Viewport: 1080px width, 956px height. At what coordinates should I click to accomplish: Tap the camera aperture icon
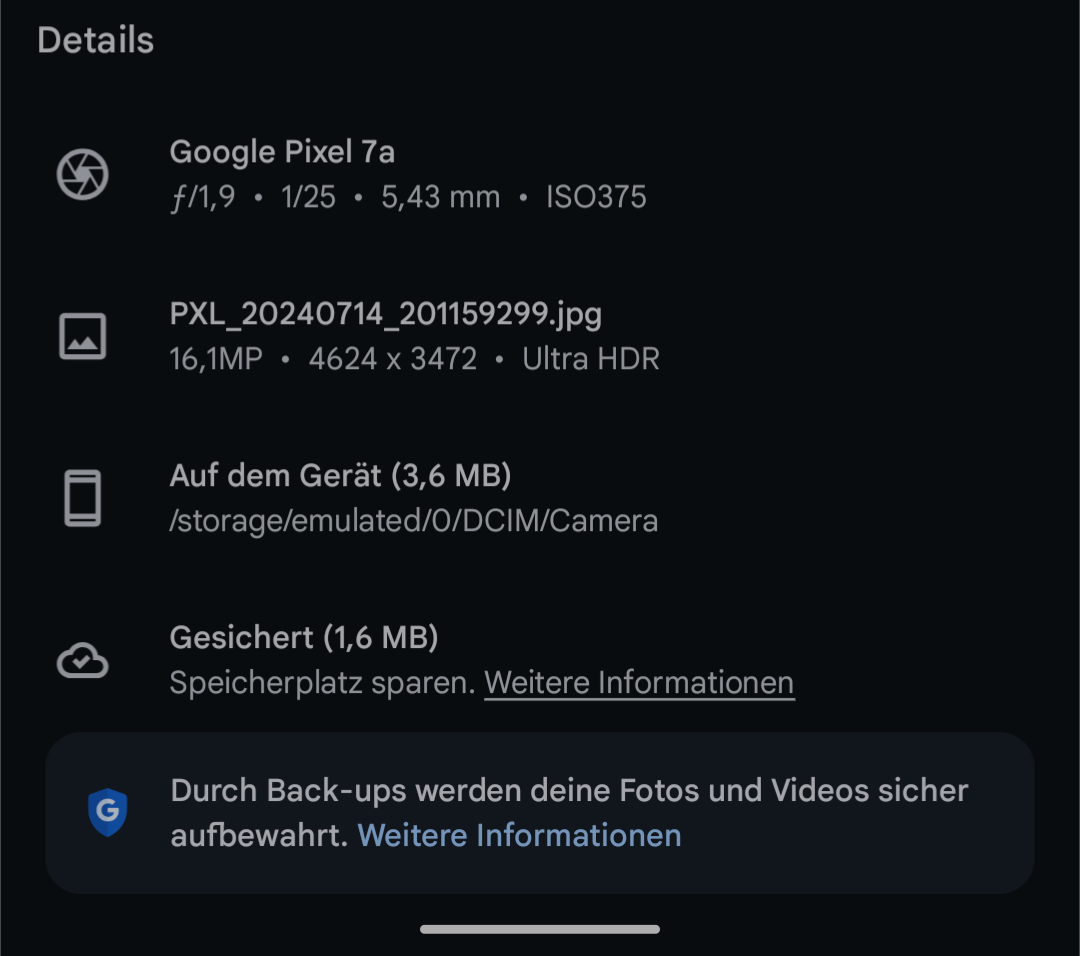pyautogui.click(x=82, y=175)
